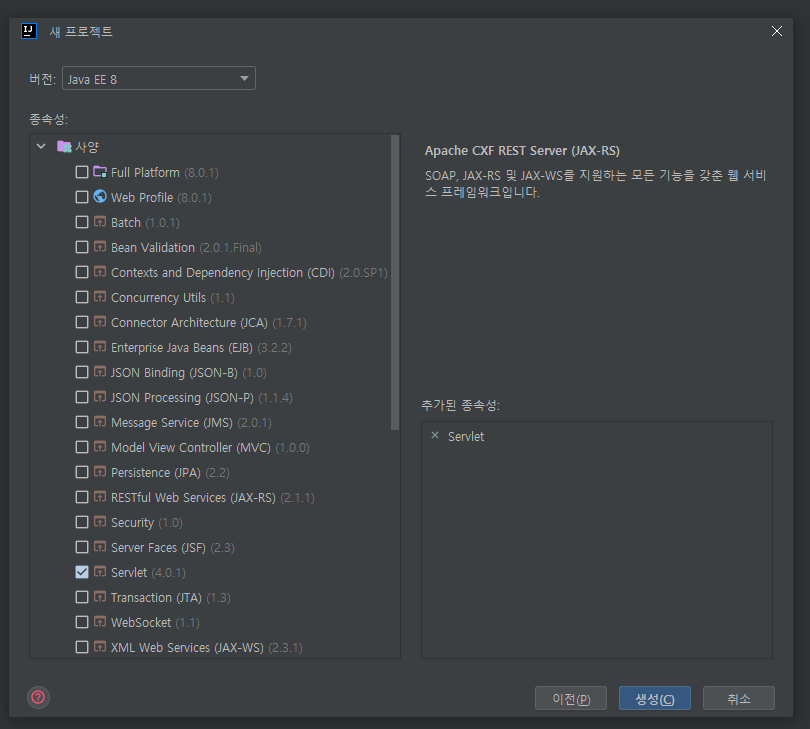Close the 새 프로젝트 dialog
This screenshot has height=729, width=810.
click(776, 31)
